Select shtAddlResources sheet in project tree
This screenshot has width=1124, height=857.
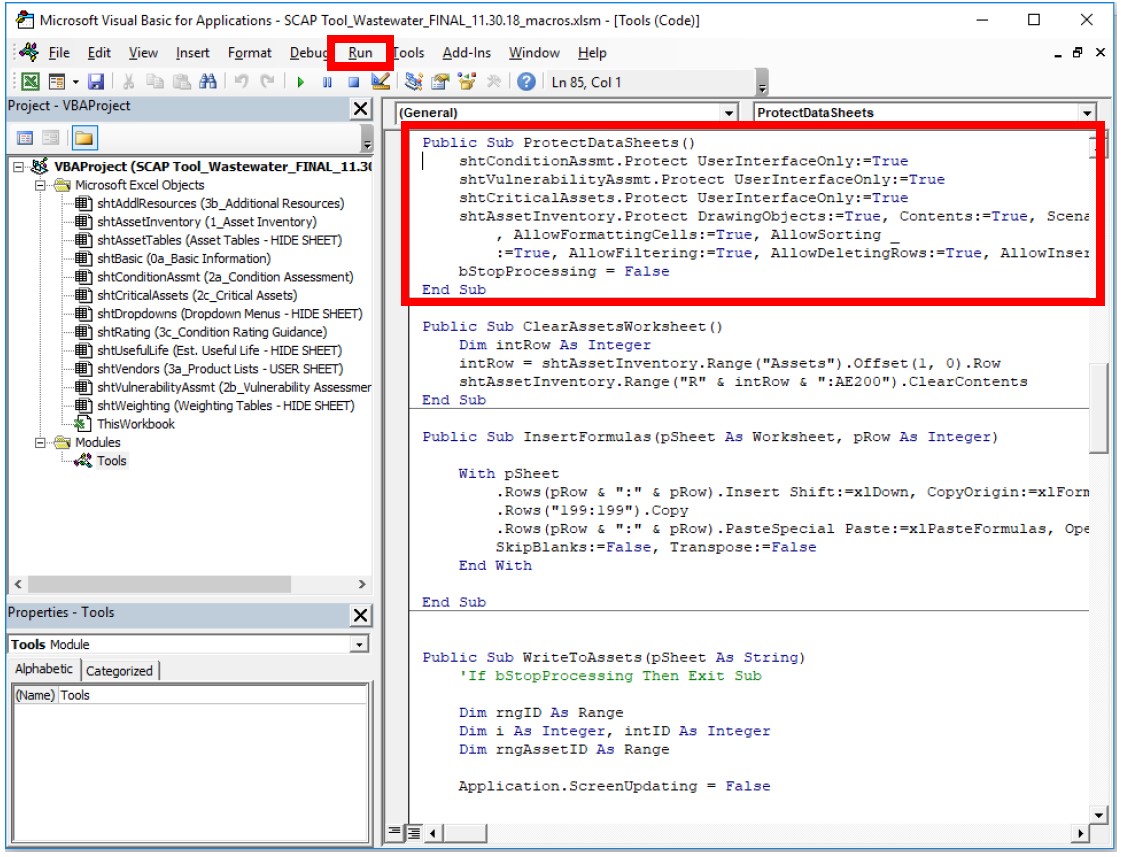(x=220, y=204)
